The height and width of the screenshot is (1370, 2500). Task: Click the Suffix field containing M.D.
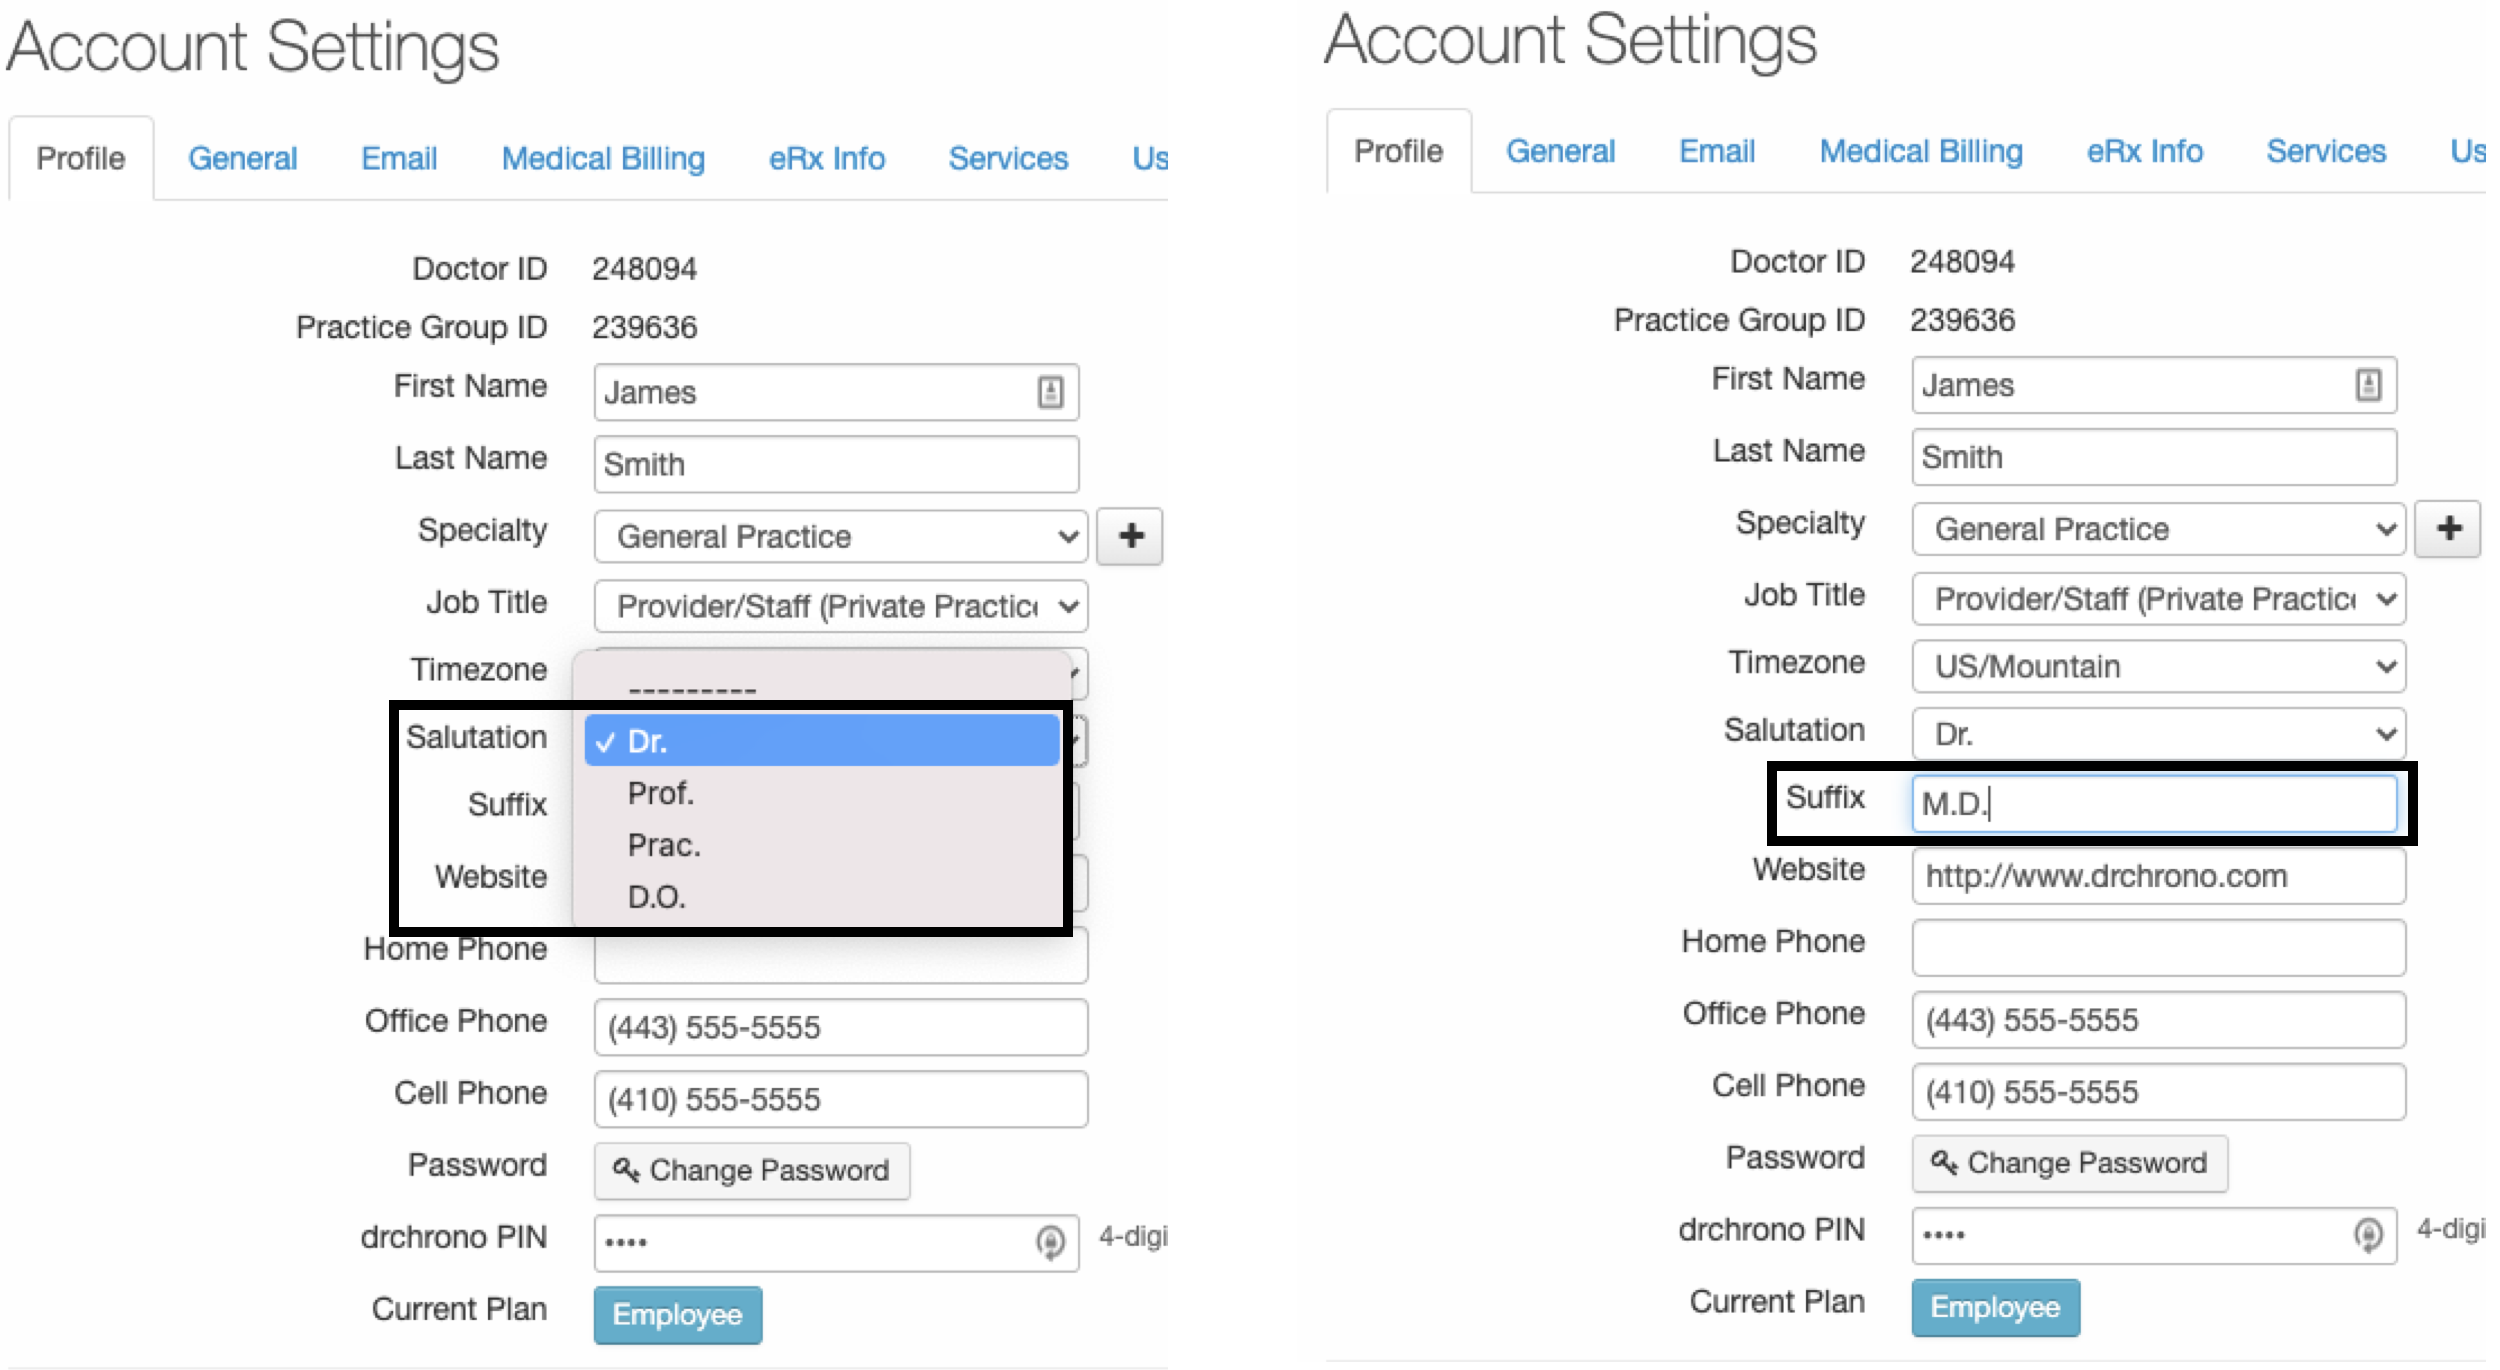pos(2154,803)
